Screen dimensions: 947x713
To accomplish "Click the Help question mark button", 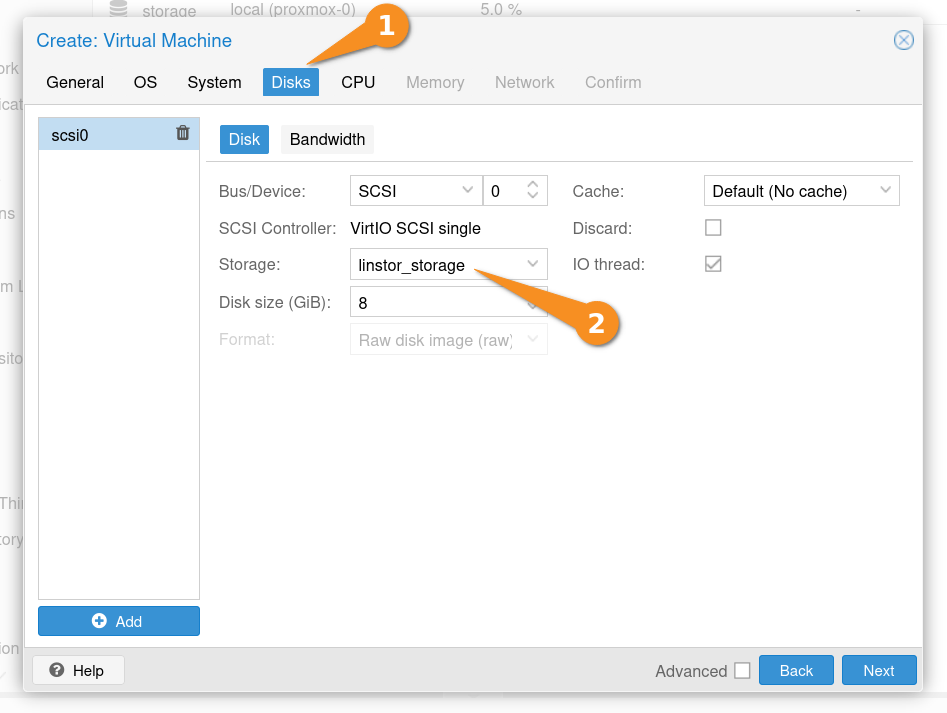I will click(79, 670).
